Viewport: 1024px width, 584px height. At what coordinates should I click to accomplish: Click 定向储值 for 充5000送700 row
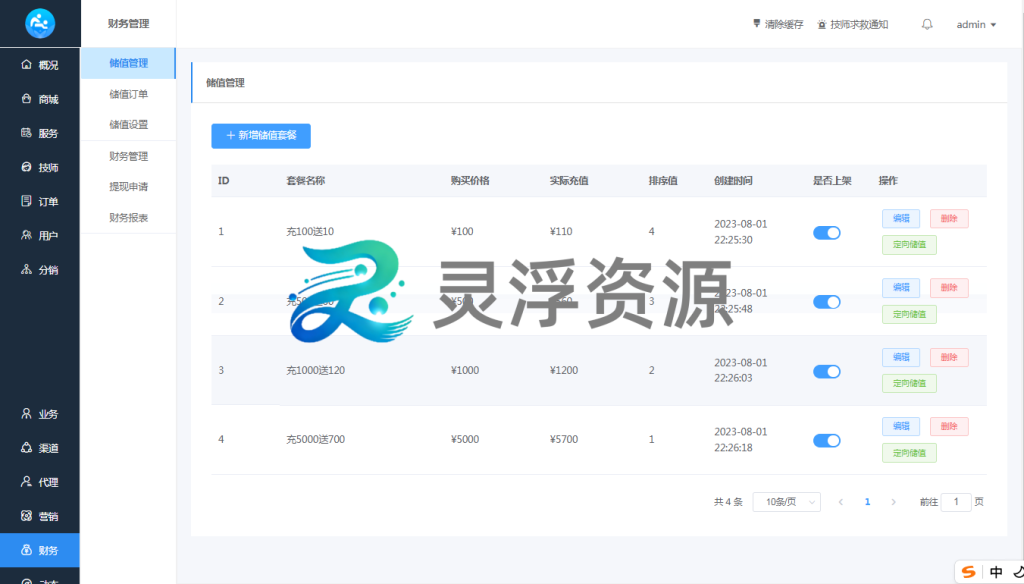click(909, 453)
